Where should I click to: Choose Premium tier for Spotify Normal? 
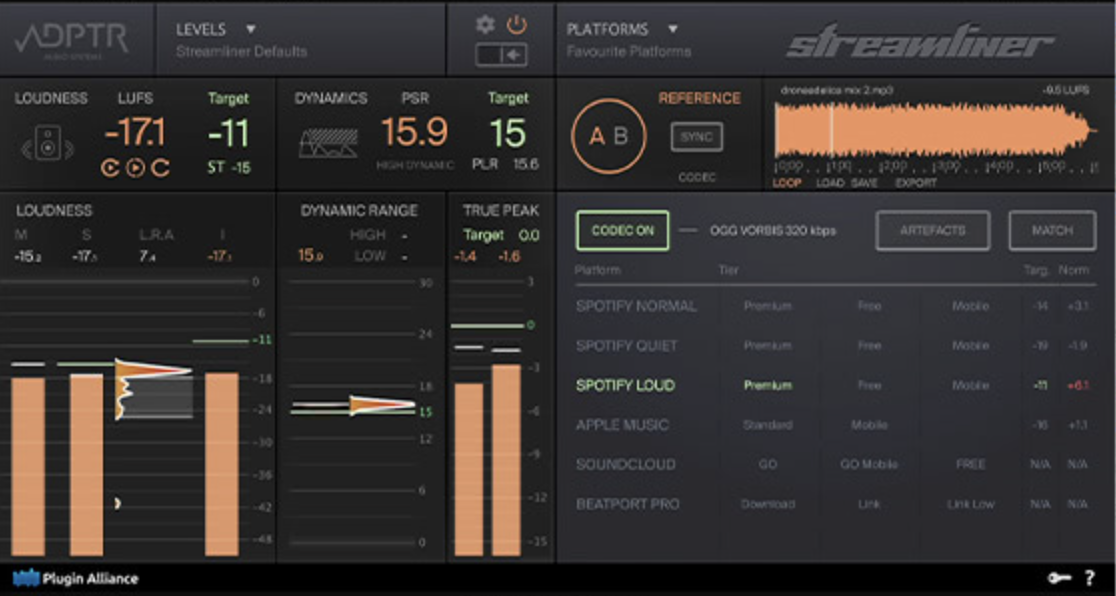pyautogui.click(x=767, y=306)
